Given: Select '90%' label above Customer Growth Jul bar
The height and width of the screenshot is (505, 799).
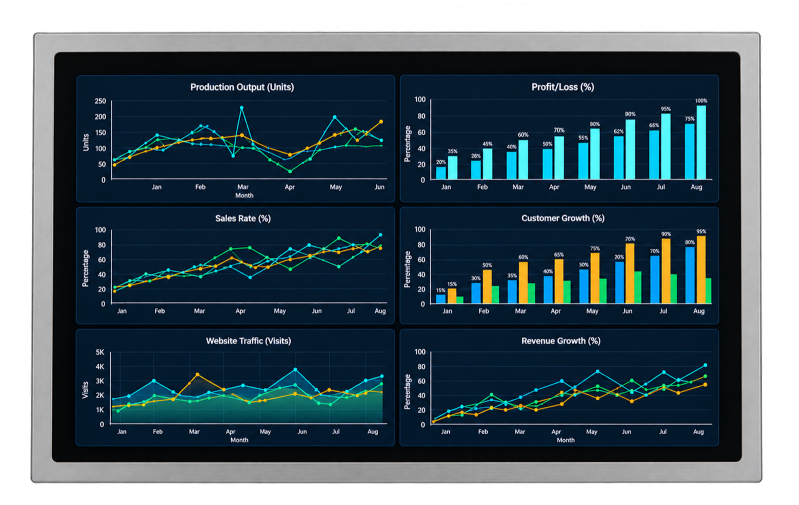Looking at the screenshot, I should [666, 234].
